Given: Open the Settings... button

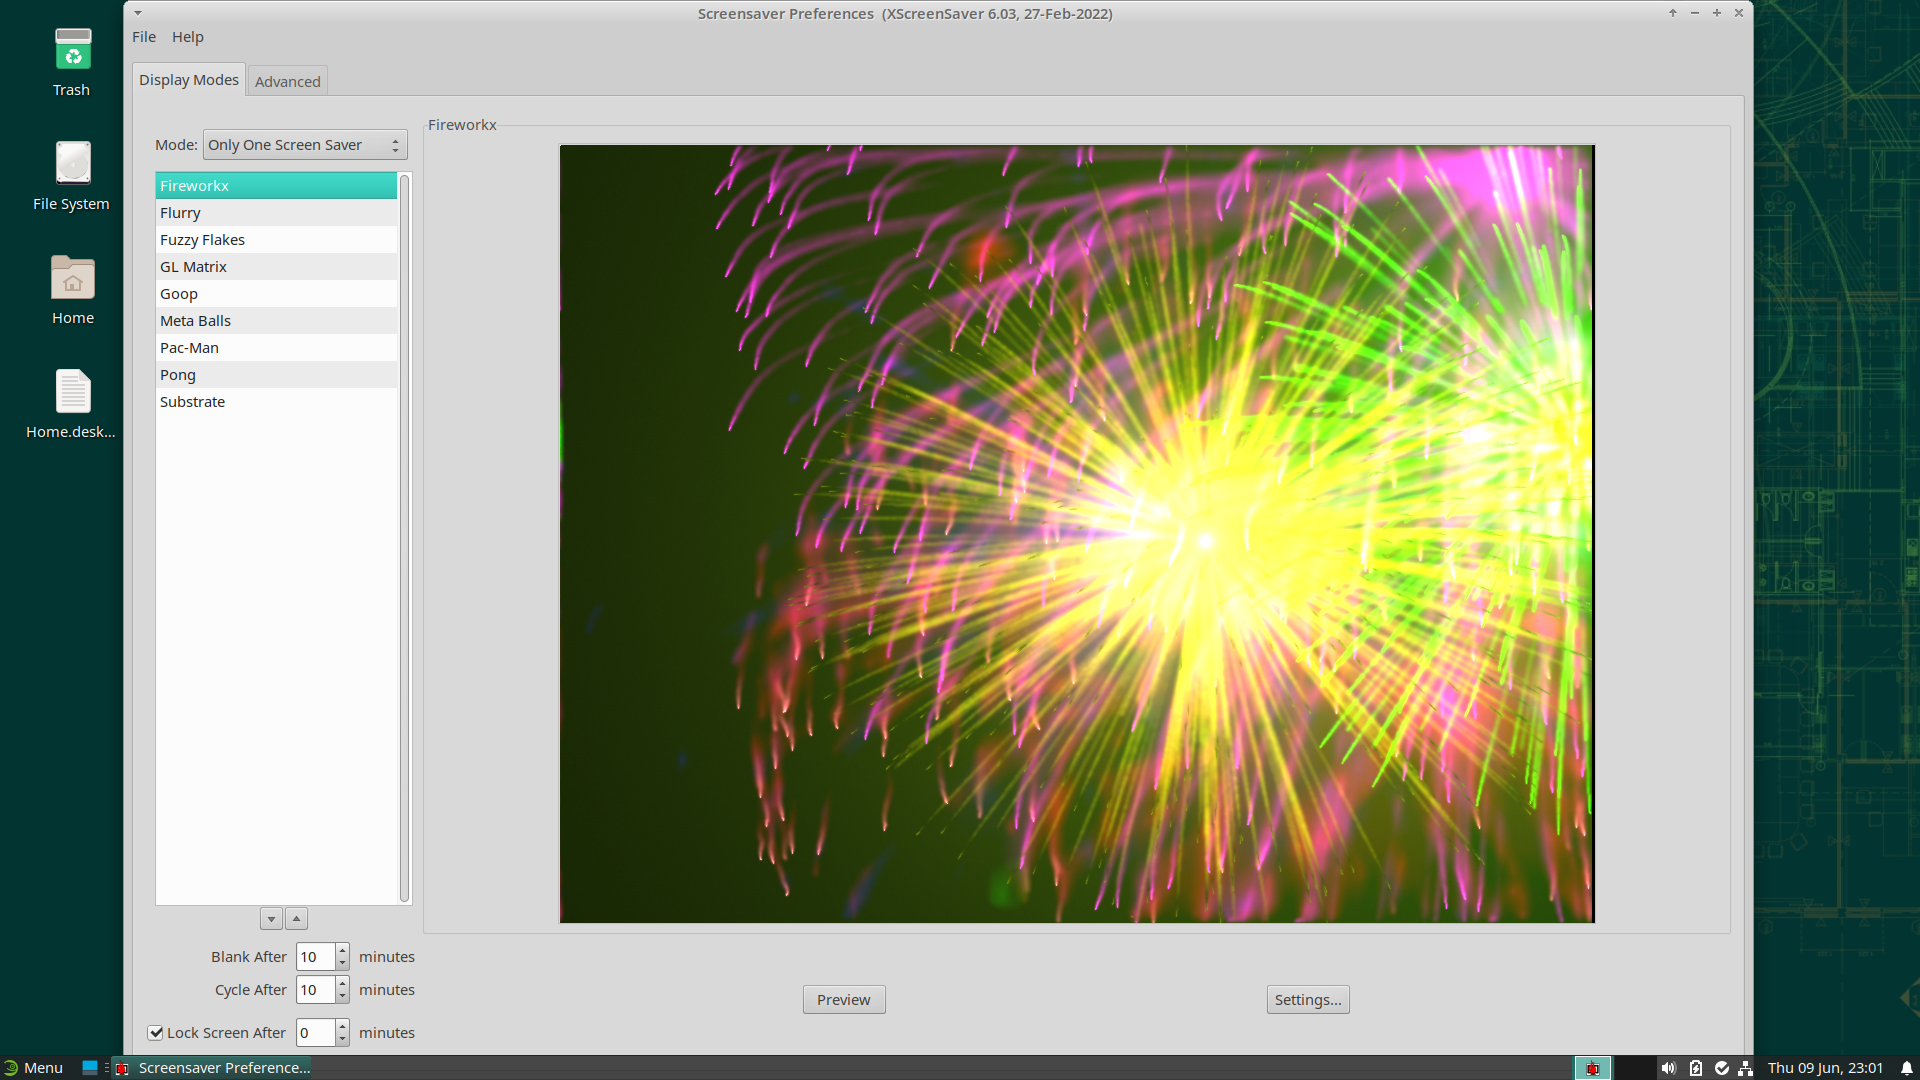Looking at the screenshot, I should [x=1307, y=1000].
